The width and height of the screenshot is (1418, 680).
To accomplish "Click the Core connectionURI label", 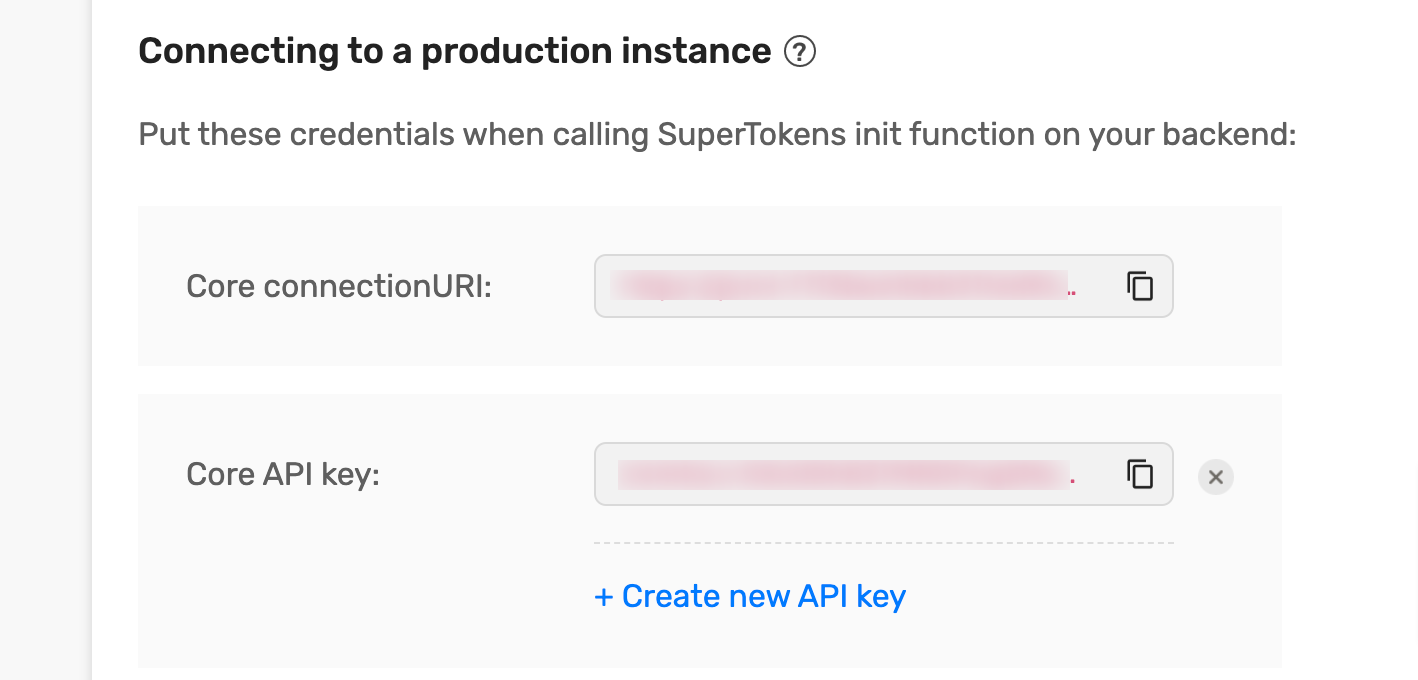I will pyautogui.click(x=339, y=287).
